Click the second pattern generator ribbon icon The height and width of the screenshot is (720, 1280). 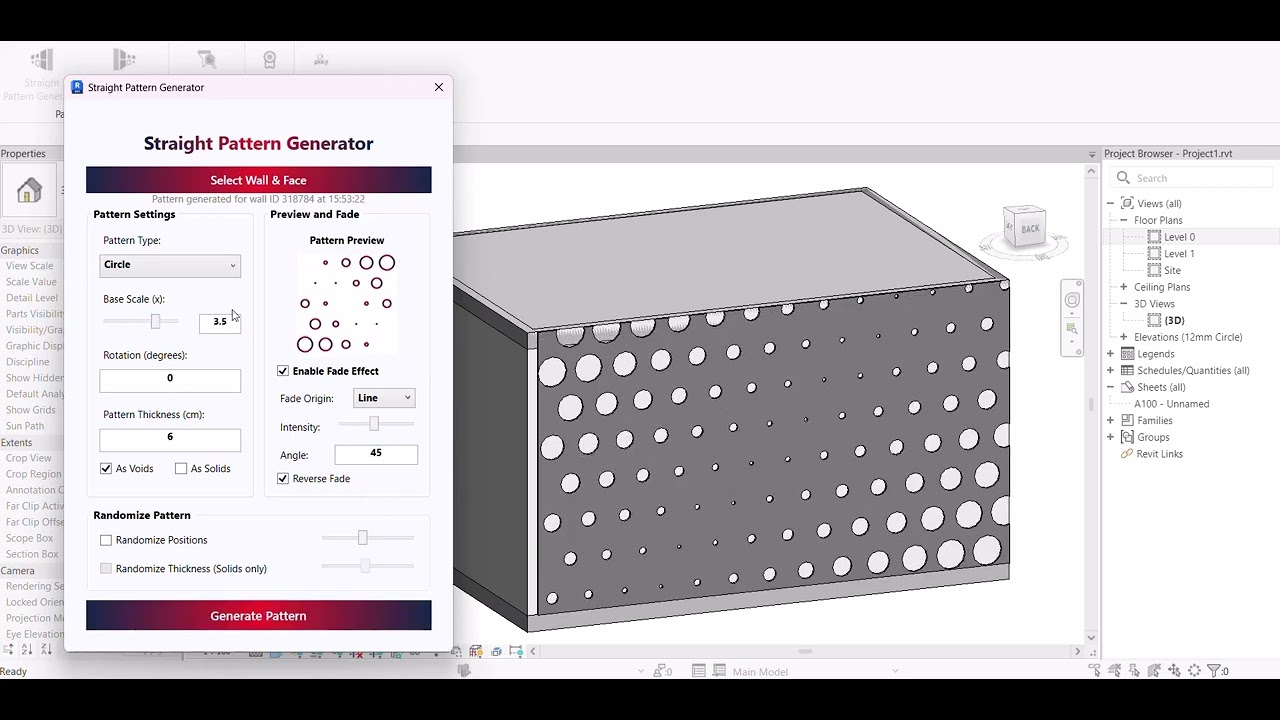pyautogui.click(x=124, y=60)
